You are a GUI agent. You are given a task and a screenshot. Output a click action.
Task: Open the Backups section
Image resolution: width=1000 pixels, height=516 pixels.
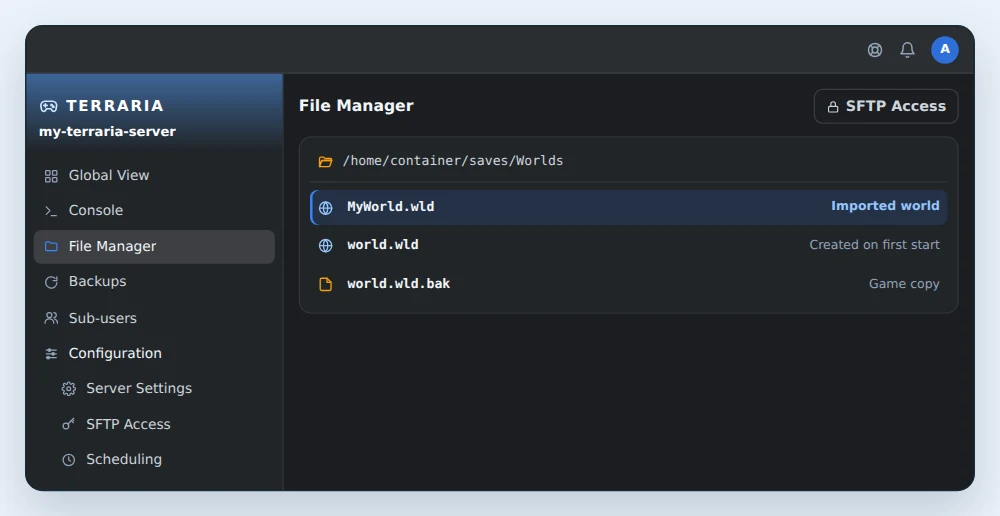pyautogui.click(x=154, y=281)
